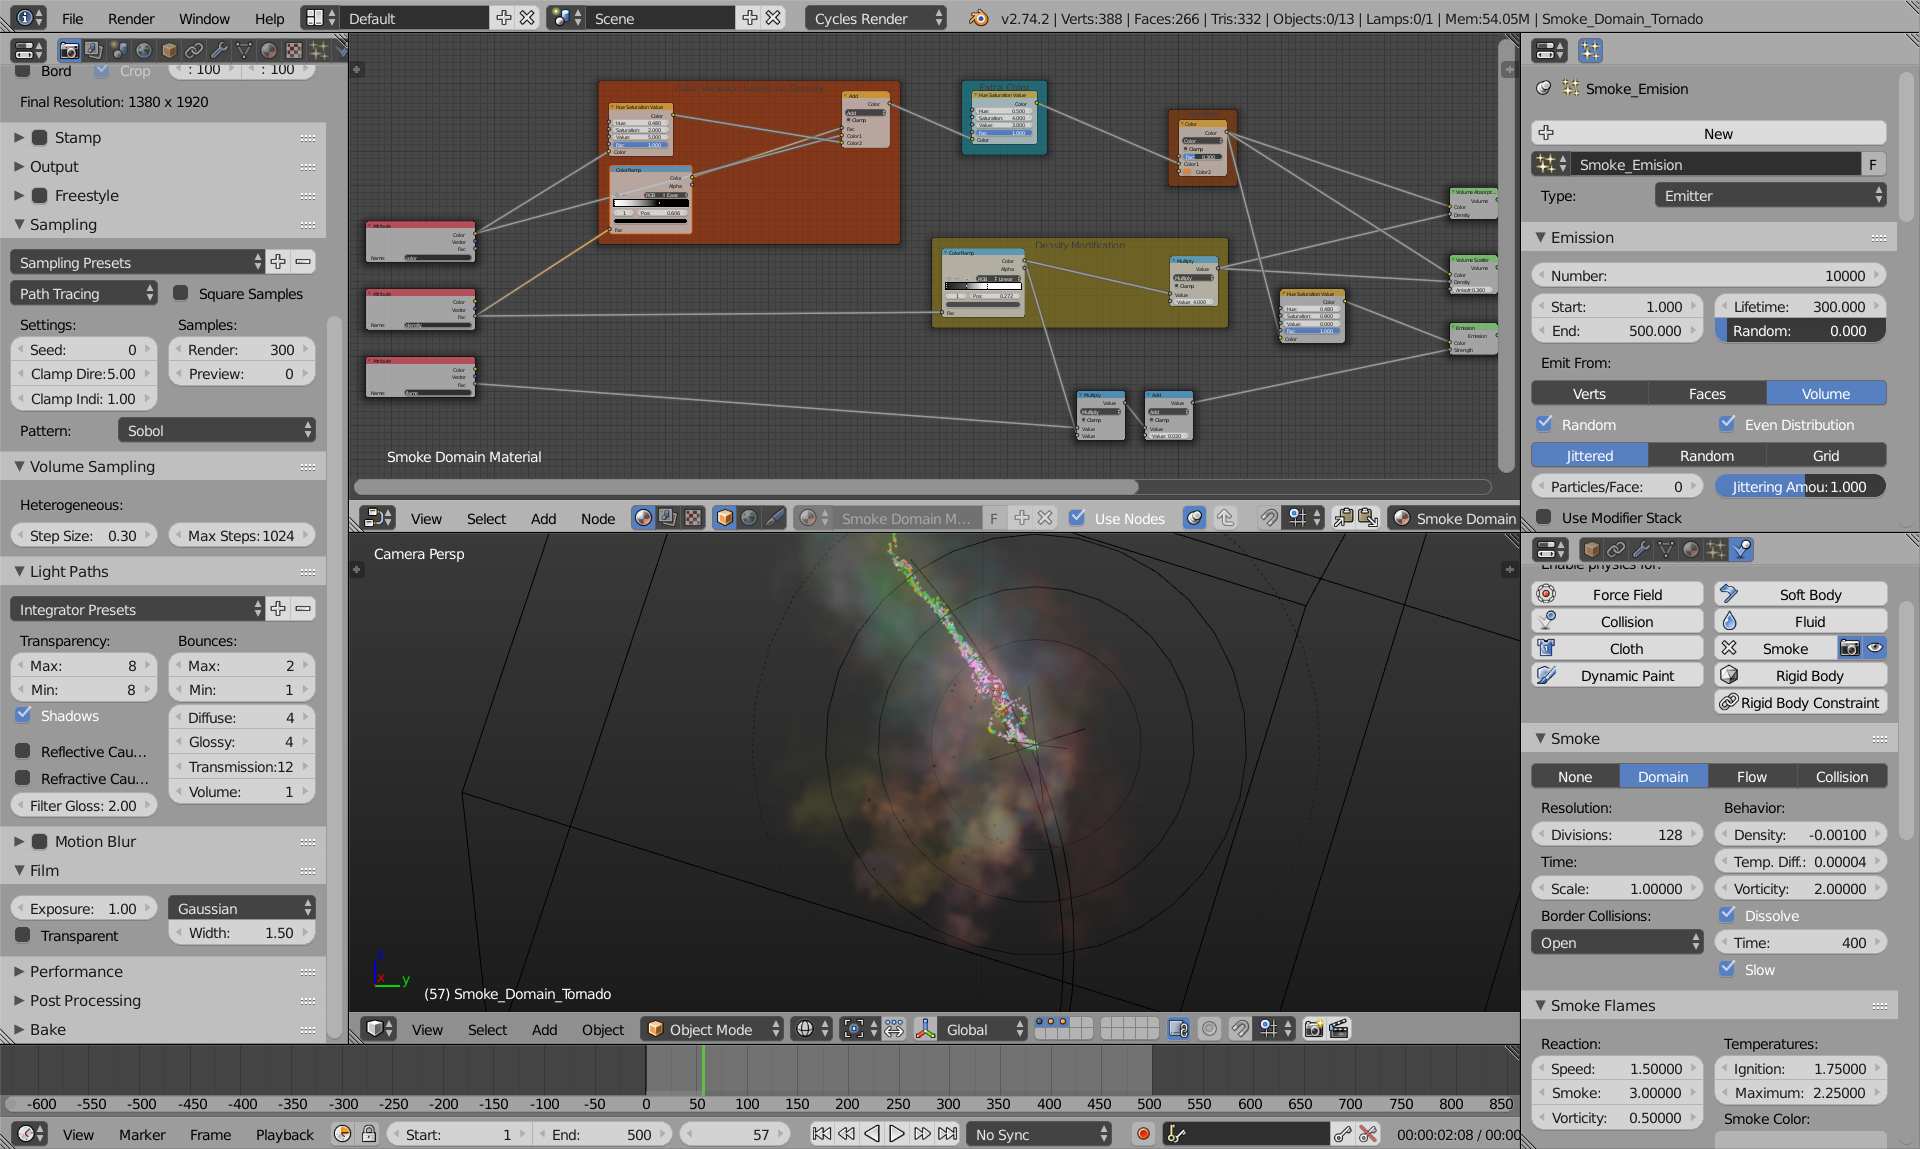Select Faces as emit source

click(1707, 393)
